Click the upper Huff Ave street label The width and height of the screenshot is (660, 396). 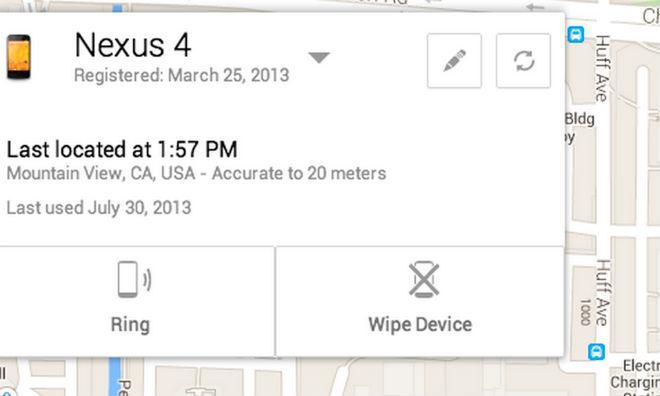[602, 68]
